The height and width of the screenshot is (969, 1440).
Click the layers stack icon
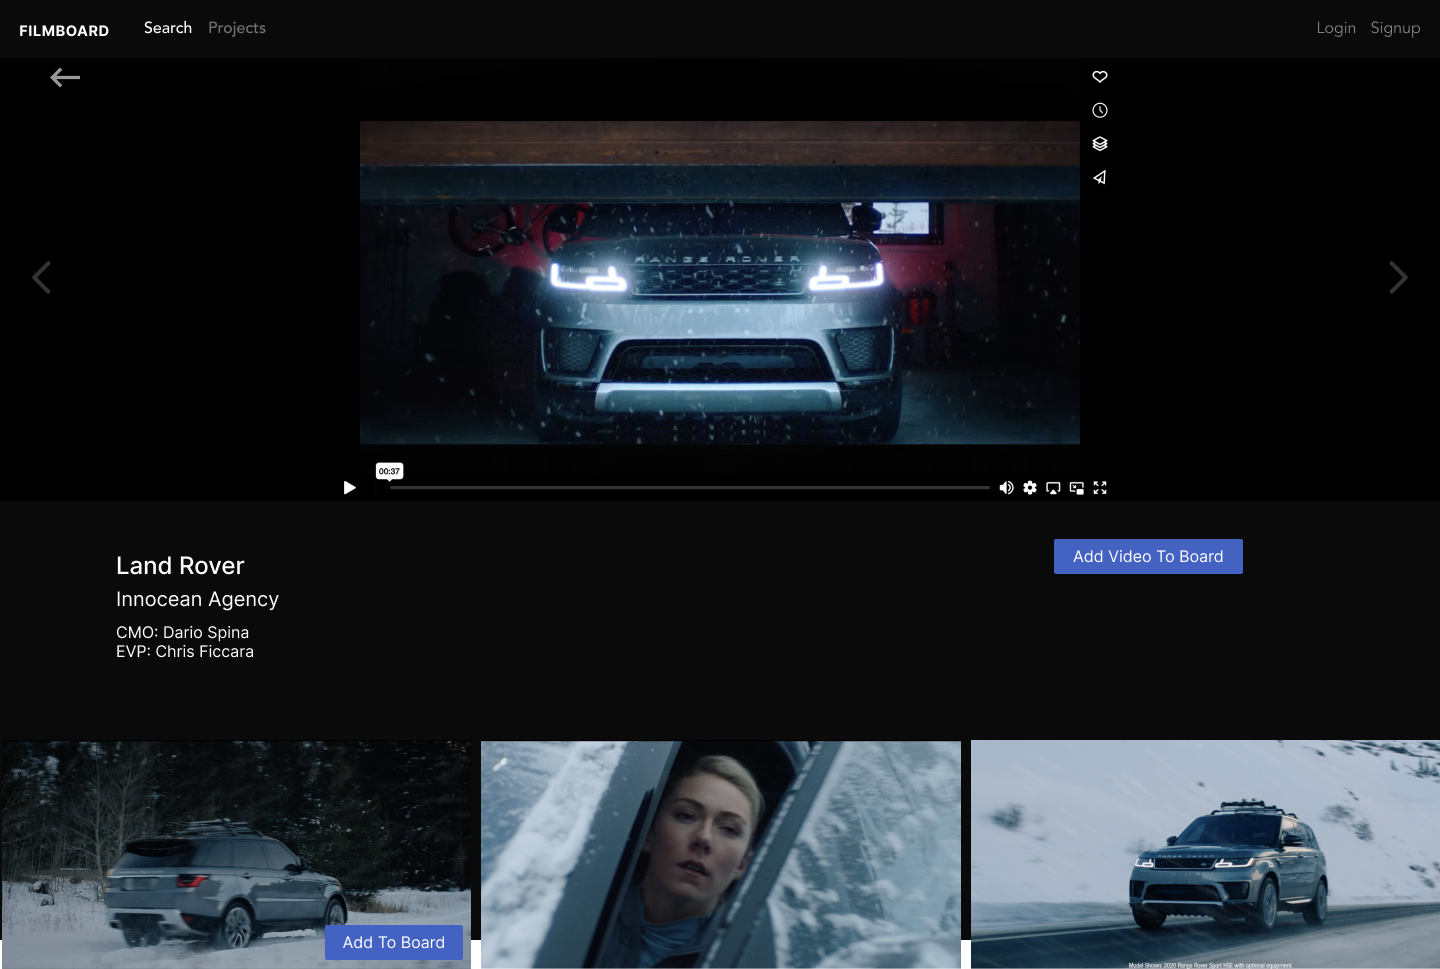[x=1100, y=144]
